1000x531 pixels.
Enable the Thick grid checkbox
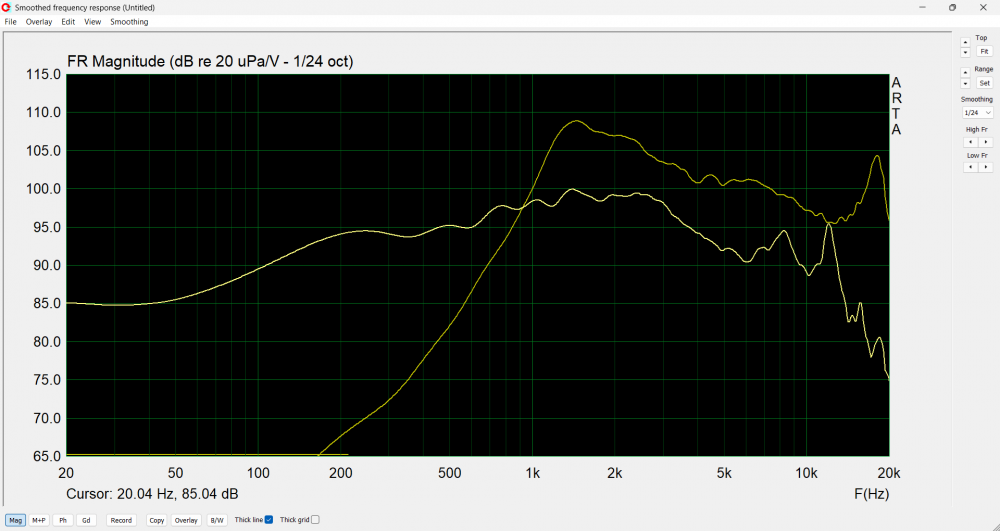315,520
